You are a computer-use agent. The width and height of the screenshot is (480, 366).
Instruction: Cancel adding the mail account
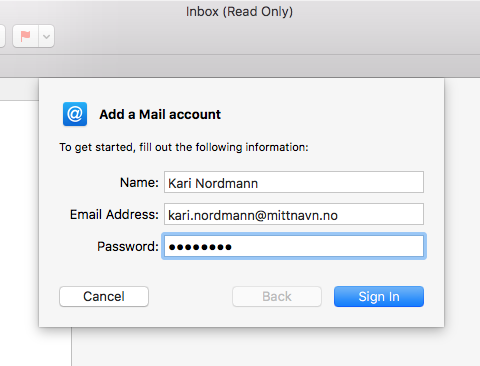(x=104, y=296)
